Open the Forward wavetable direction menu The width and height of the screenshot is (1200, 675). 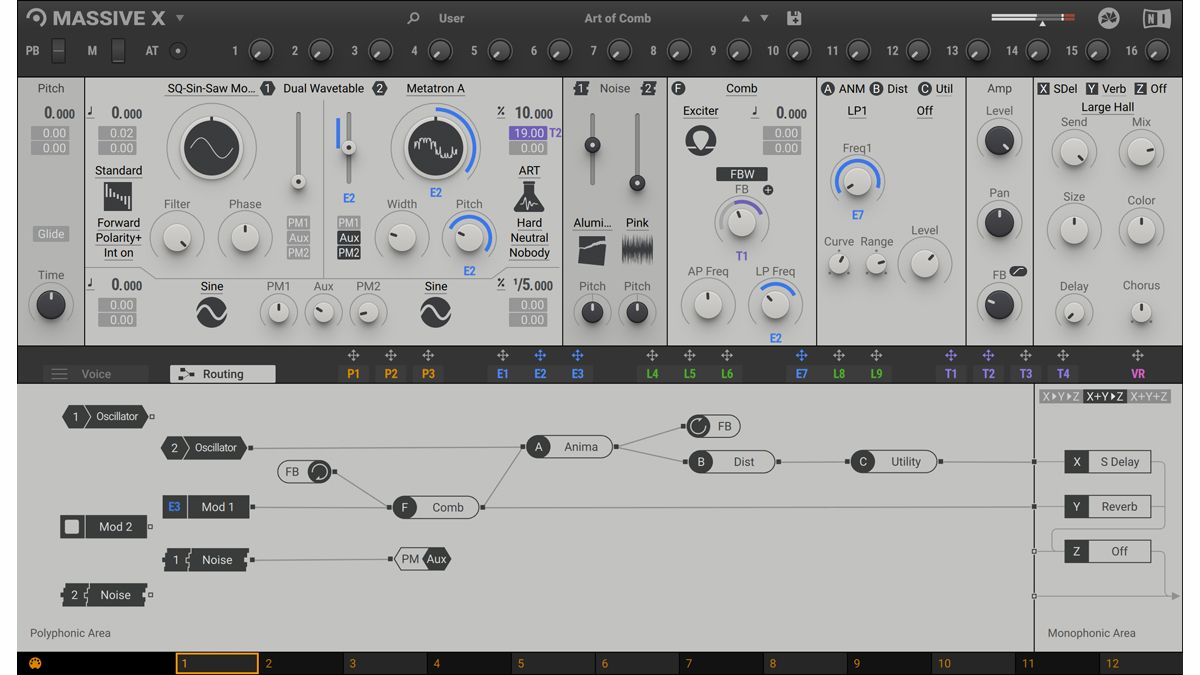tap(119, 223)
